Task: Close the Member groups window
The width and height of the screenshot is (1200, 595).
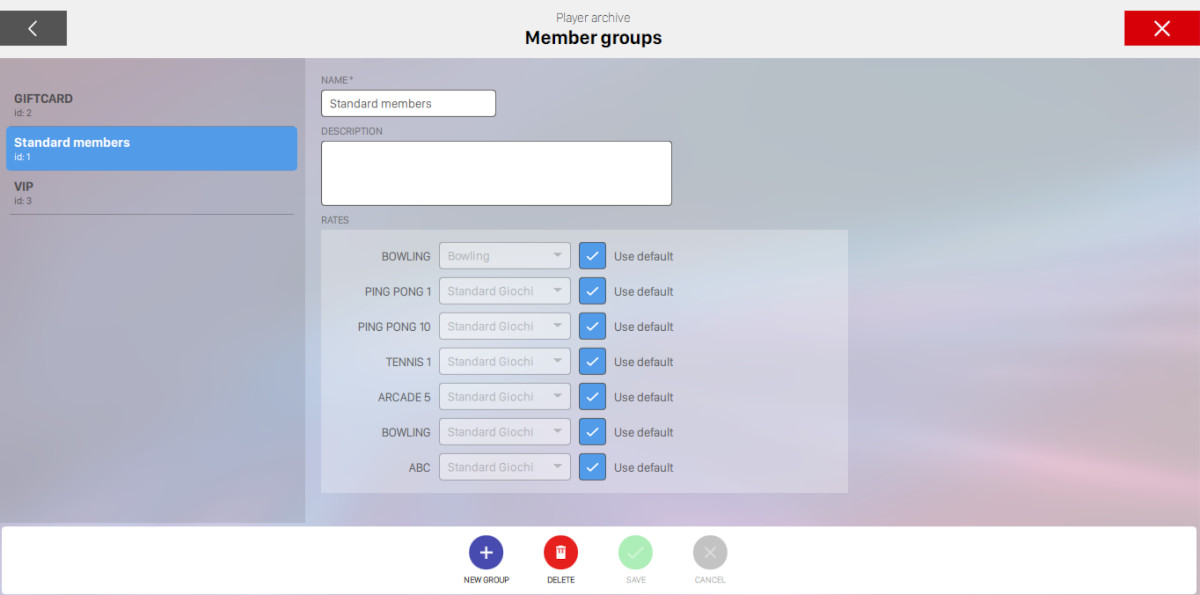Action: click(1161, 28)
